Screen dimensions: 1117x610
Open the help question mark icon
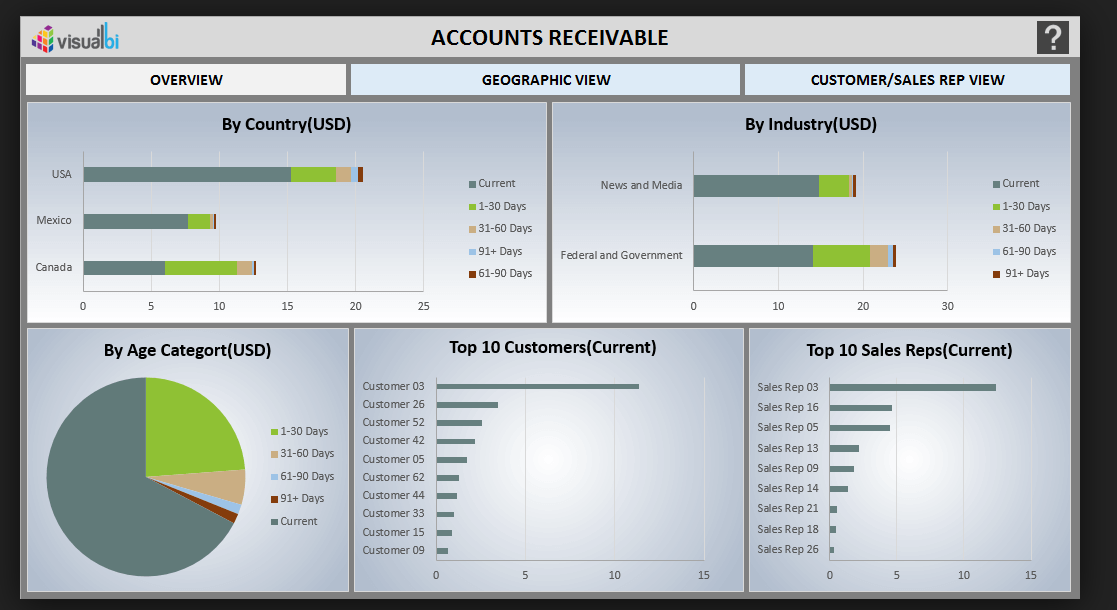(x=1052, y=38)
